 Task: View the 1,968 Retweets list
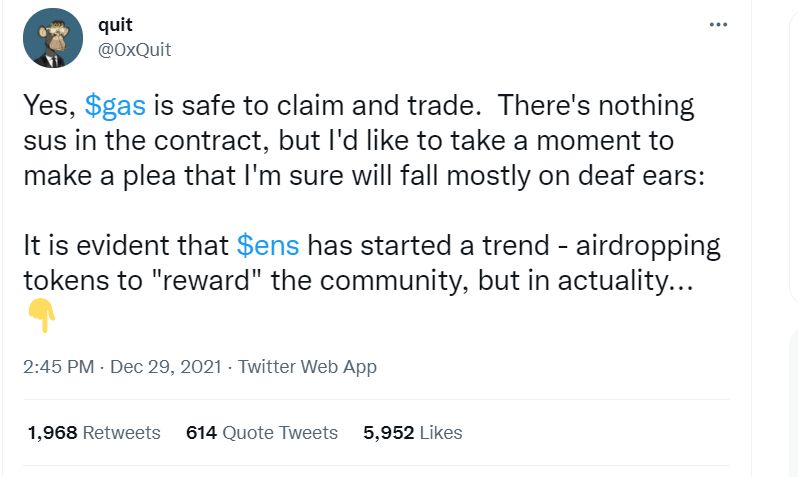pos(95,433)
